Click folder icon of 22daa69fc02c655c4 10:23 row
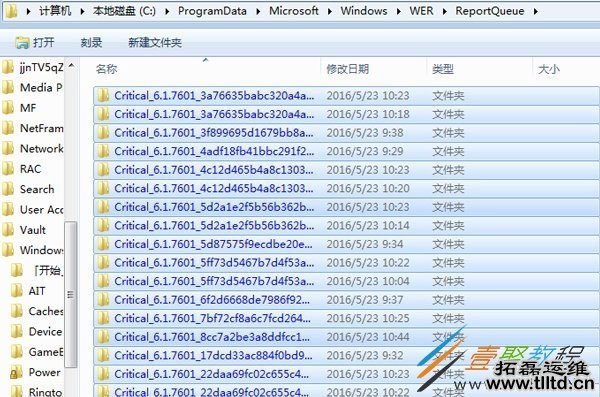 pyautogui.click(x=103, y=374)
